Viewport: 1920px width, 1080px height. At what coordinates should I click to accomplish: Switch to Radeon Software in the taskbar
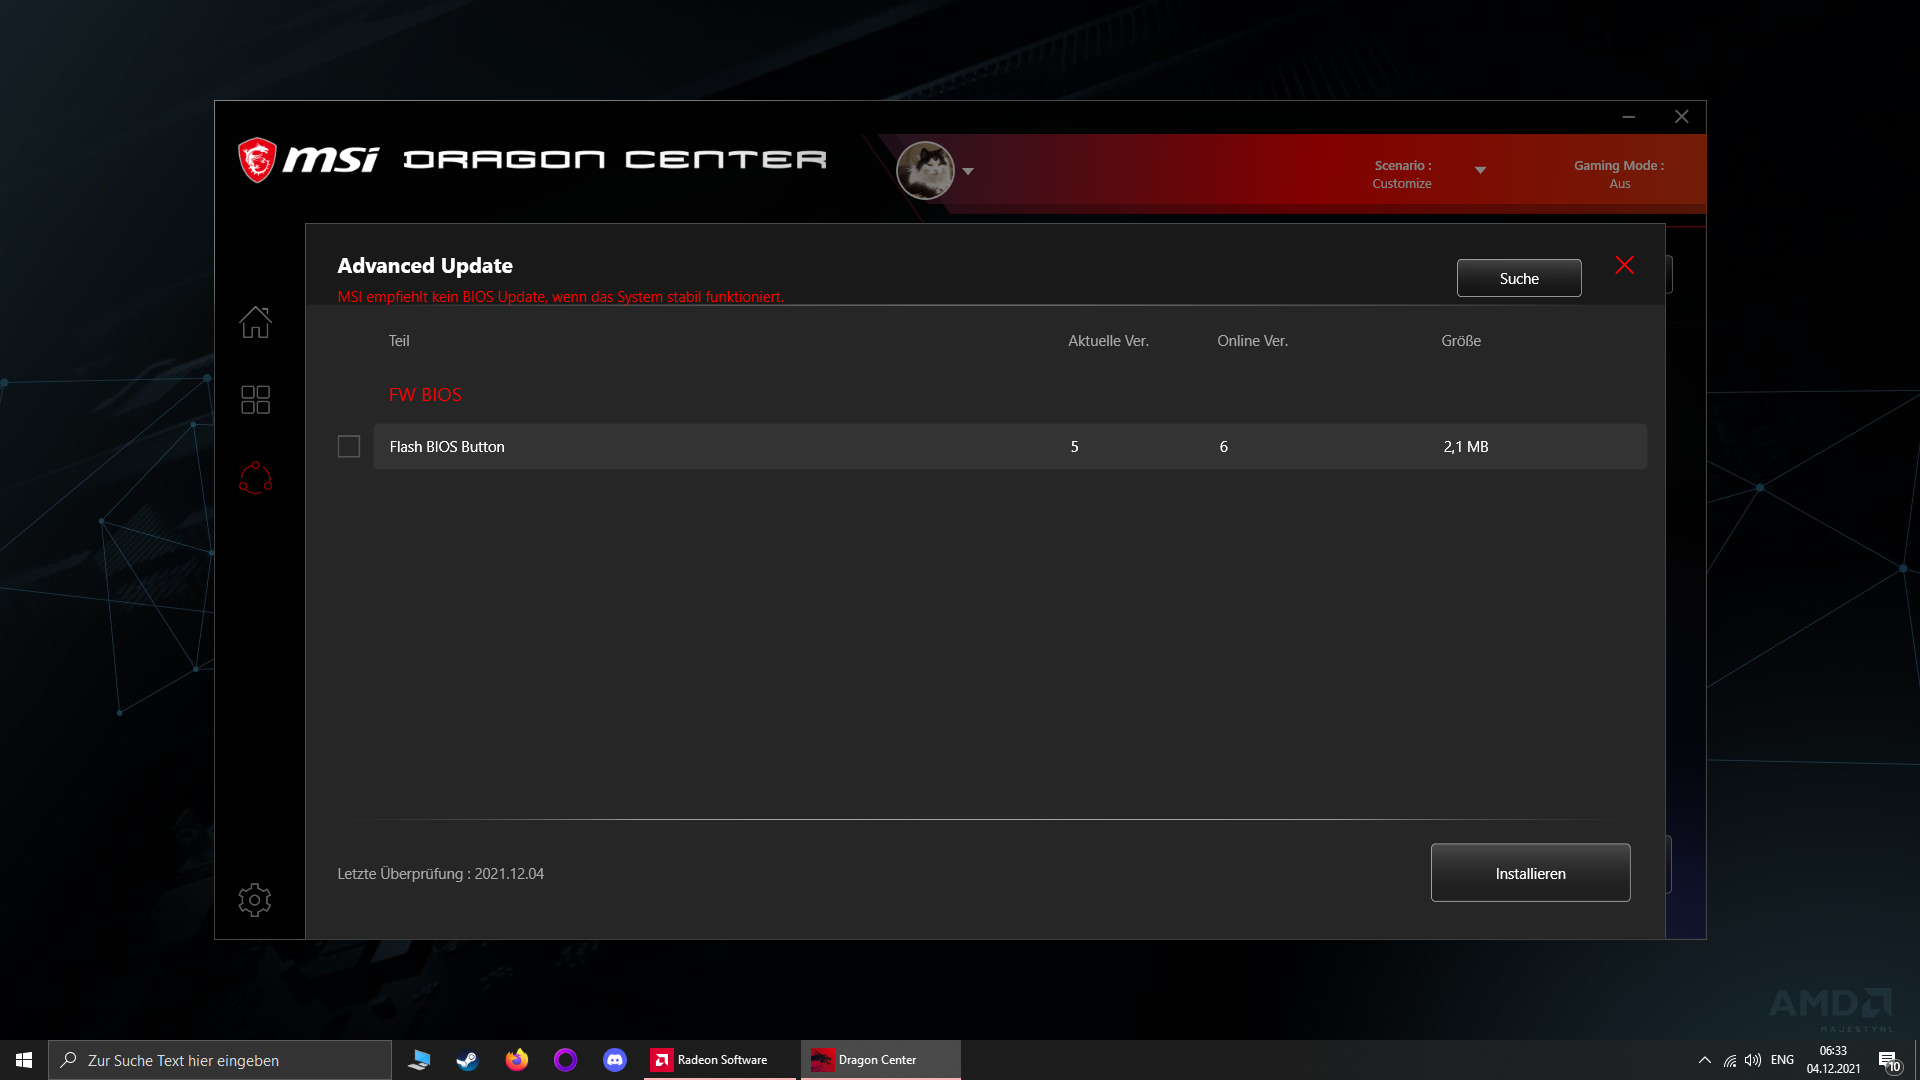coord(710,1060)
